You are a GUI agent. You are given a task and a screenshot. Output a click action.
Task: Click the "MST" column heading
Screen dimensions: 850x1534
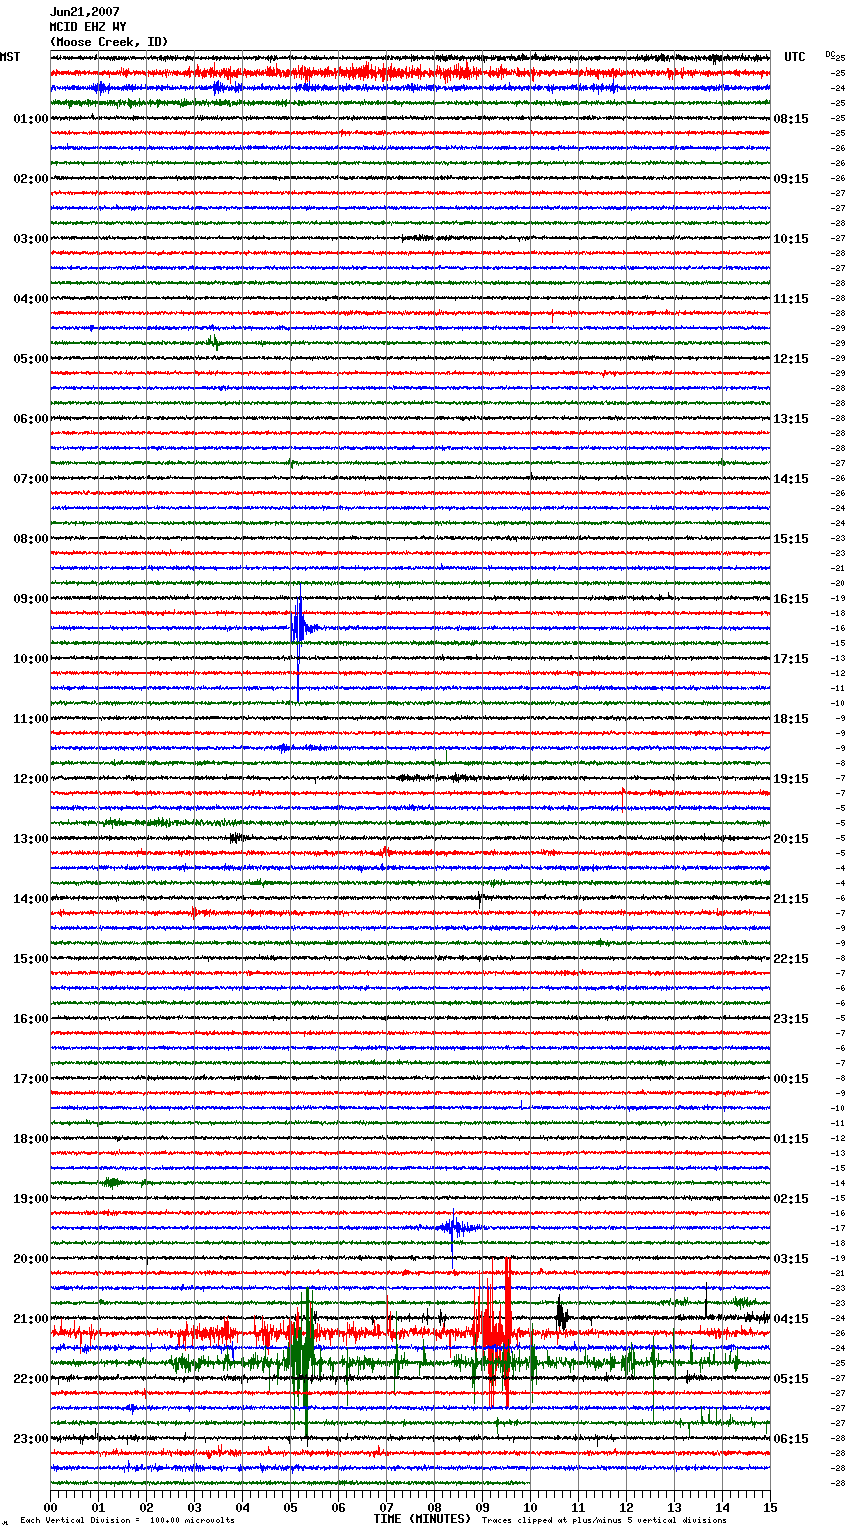[x=10, y=57]
